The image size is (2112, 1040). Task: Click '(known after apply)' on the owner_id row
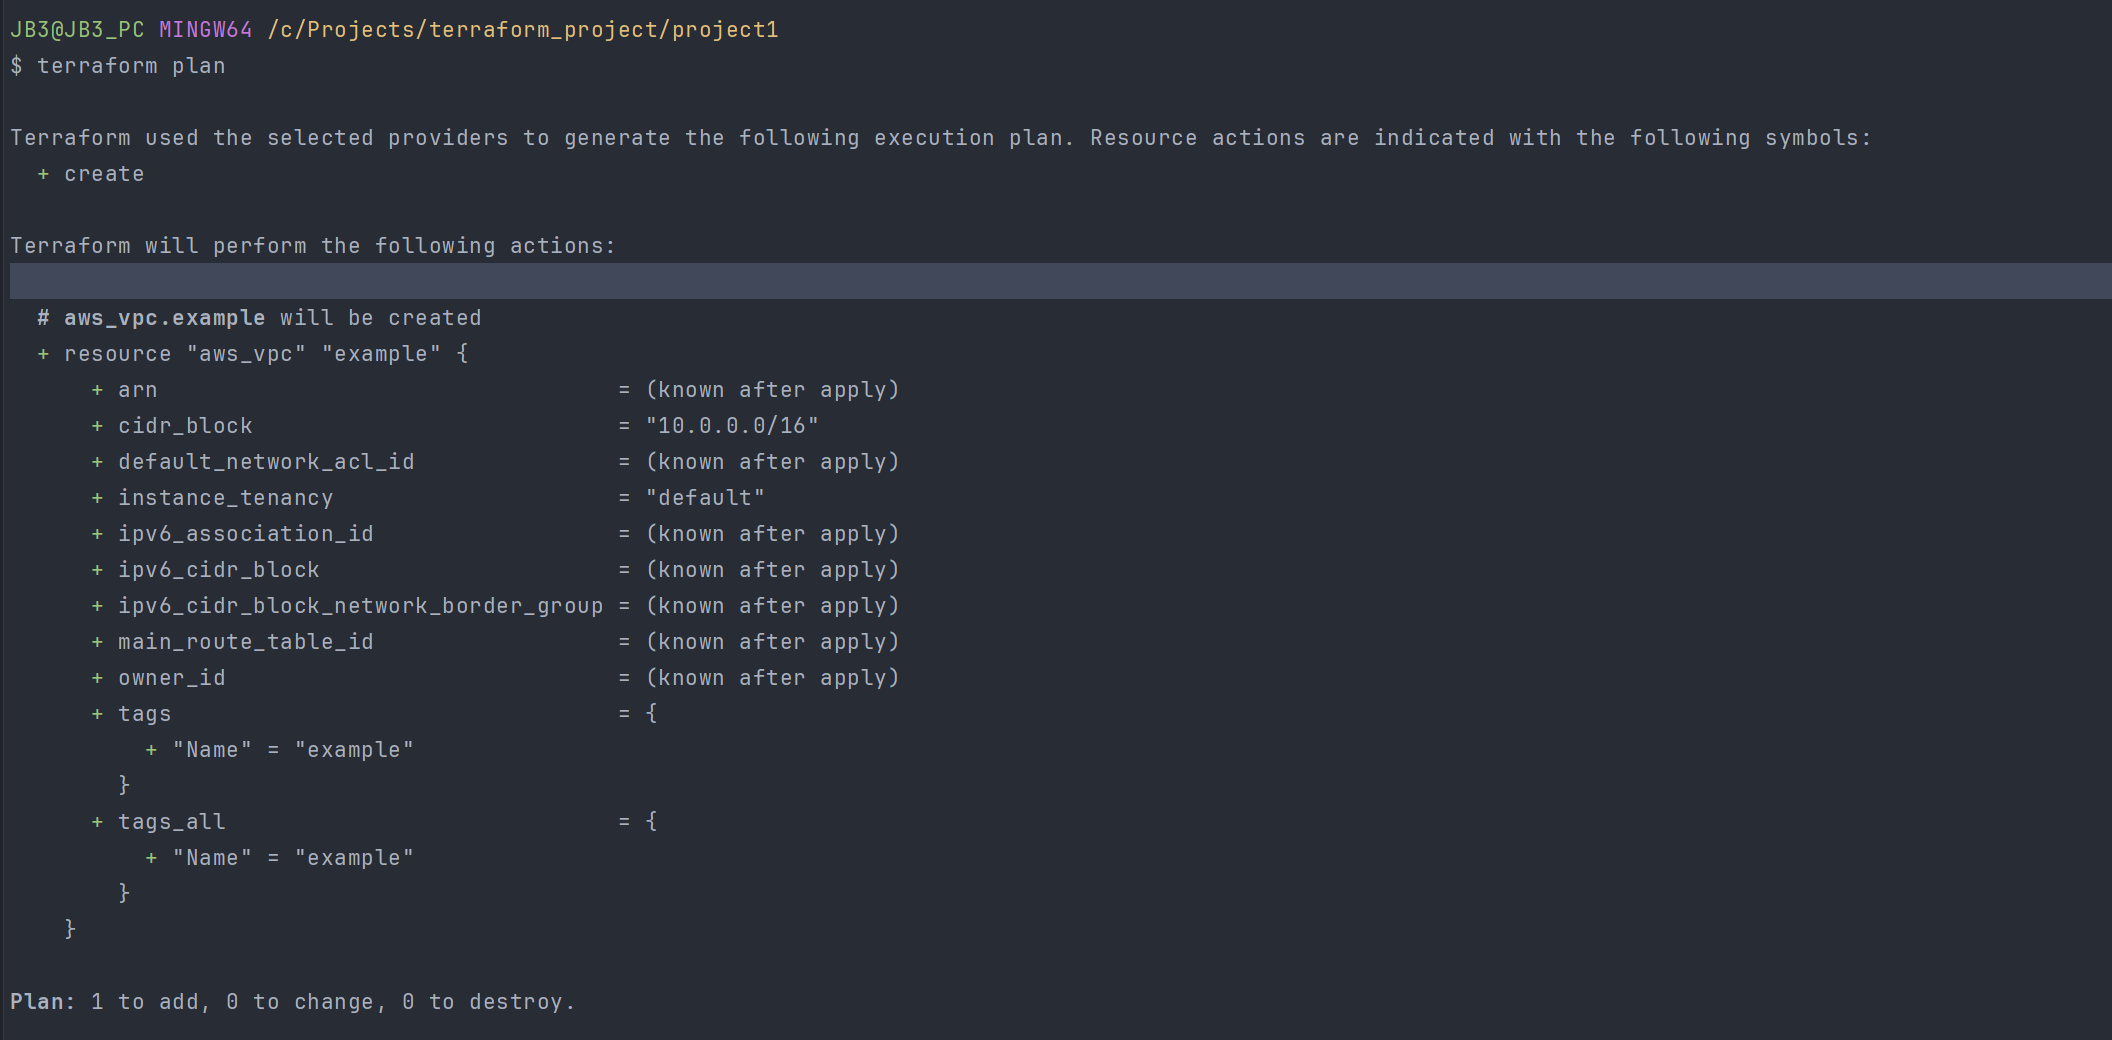point(772,678)
